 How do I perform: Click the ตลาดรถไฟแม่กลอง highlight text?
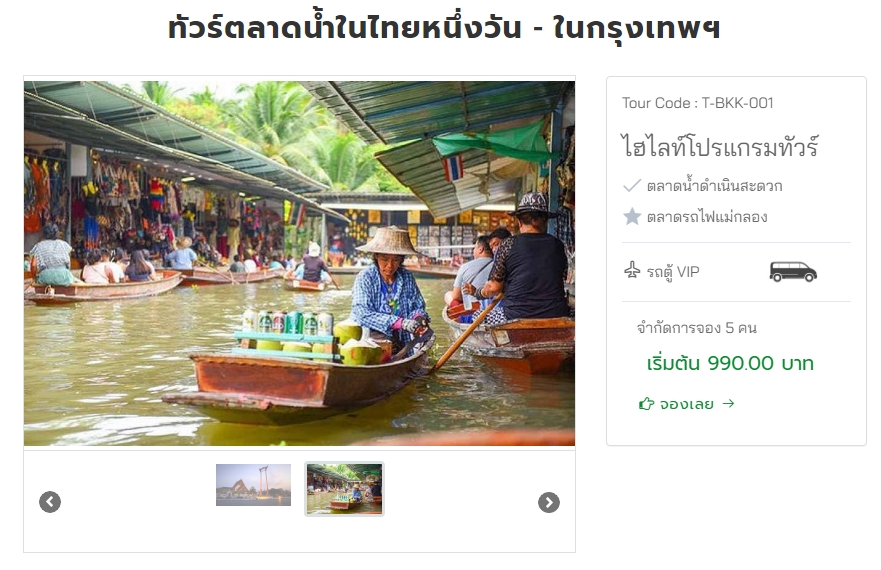pos(707,217)
